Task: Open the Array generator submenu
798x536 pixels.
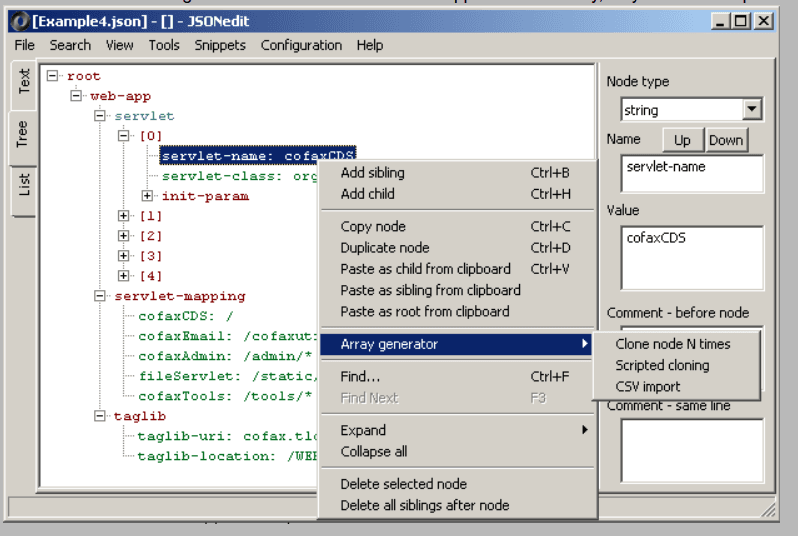Action: (x=457, y=345)
